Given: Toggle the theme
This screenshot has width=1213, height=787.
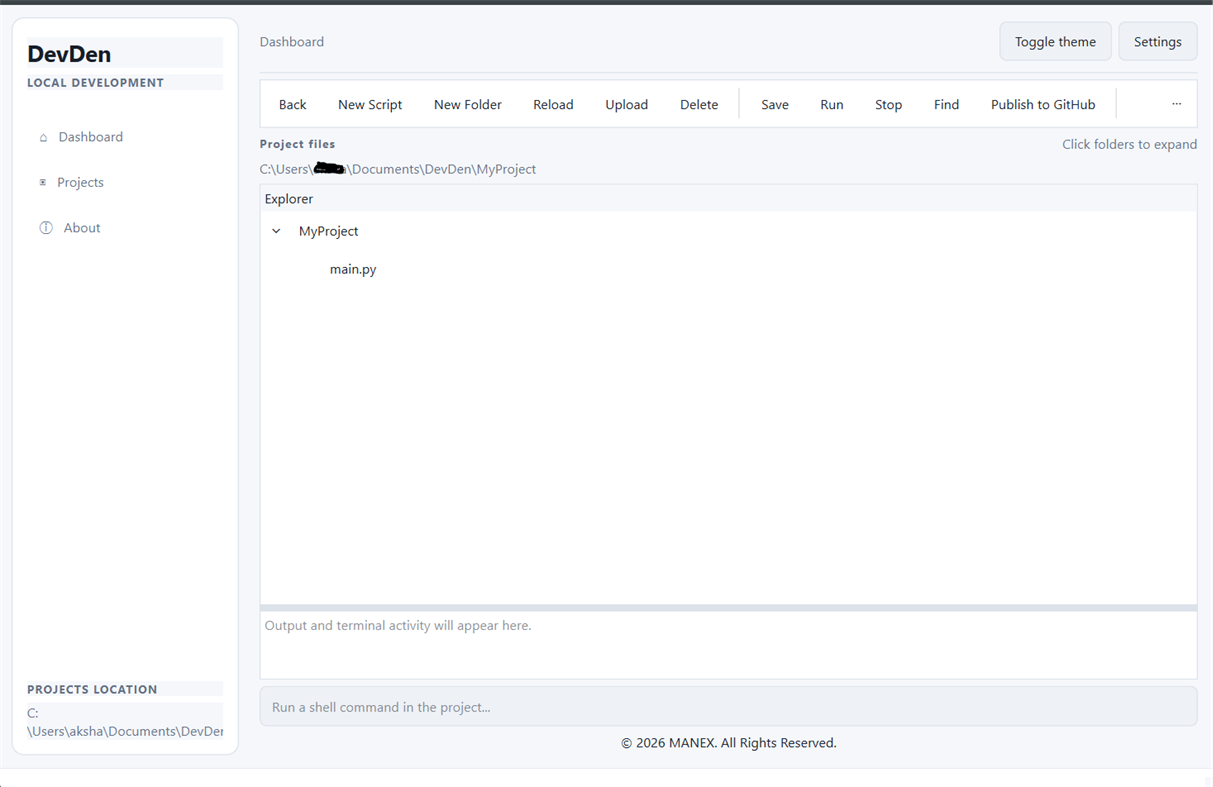Looking at the screenshot, I should [x=1055, y=42].
